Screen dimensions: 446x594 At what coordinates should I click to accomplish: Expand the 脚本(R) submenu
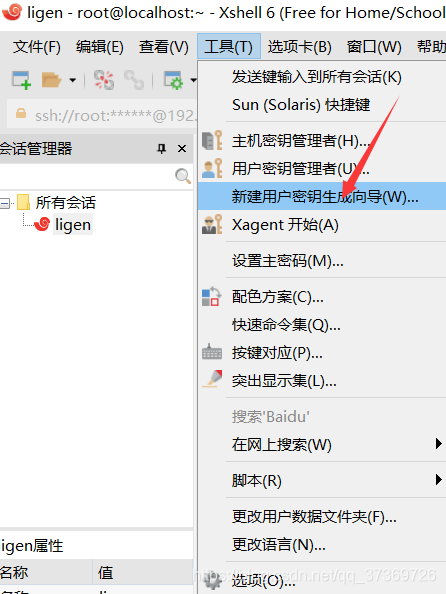pos(322,480)
